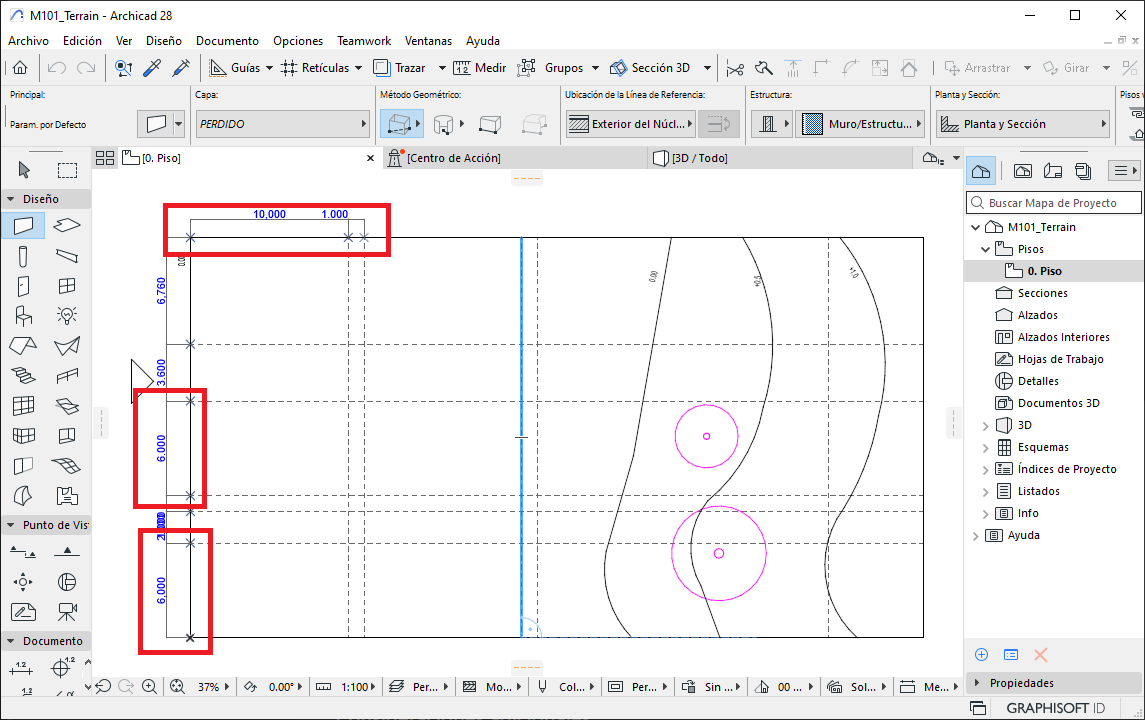This screenshot has height=720, width=1145.
Task: Click the Planta y Sección button
Action: (1023, 124)
